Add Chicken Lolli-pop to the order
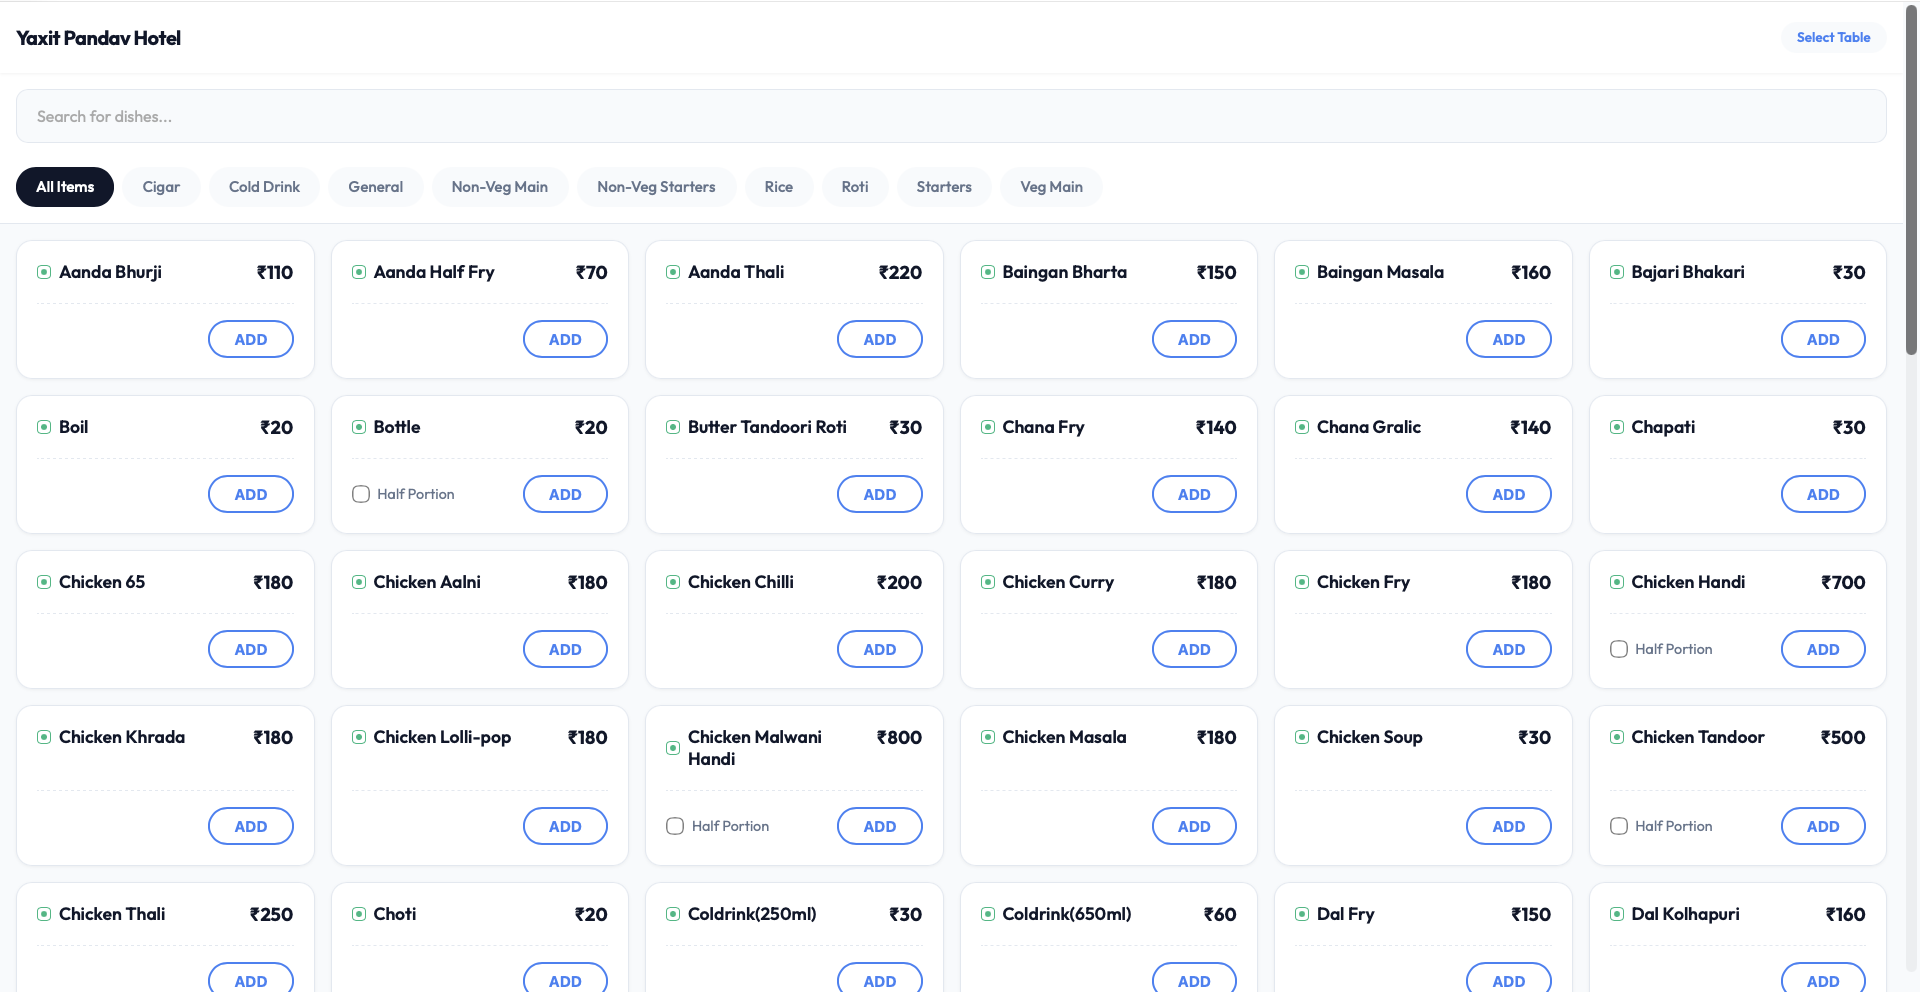This screenshot has width=1920, height=992. pos(565,826)
